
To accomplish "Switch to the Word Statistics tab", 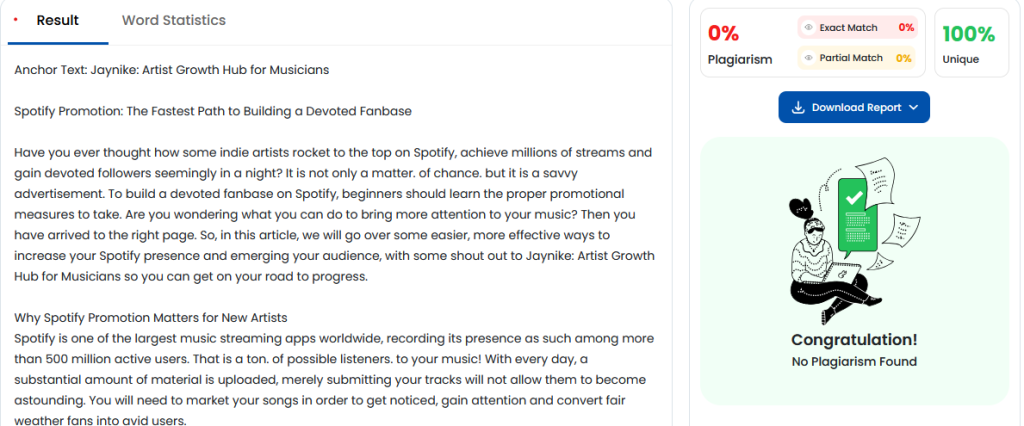I will pos(173,20).
